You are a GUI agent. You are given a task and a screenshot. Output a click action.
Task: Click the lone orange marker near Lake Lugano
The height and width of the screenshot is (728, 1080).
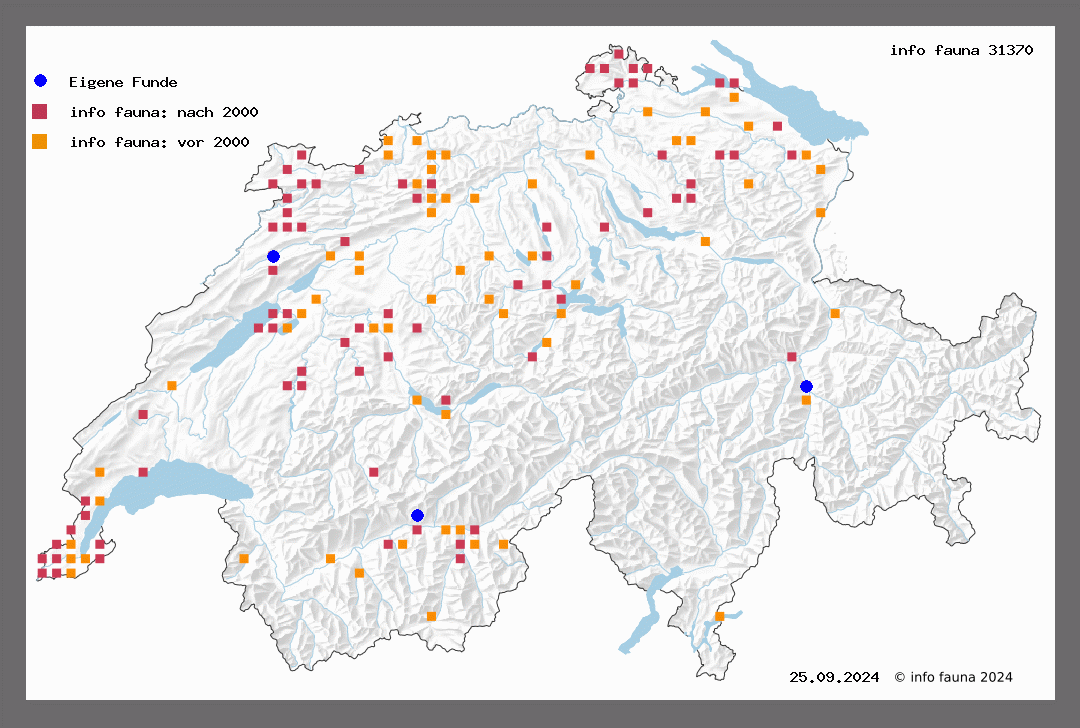(x=719, y=616)
